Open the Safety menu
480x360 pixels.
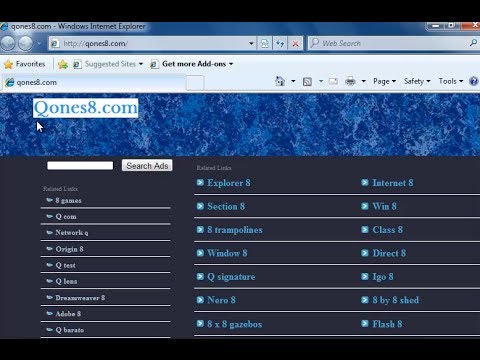[x=417, y=81]
